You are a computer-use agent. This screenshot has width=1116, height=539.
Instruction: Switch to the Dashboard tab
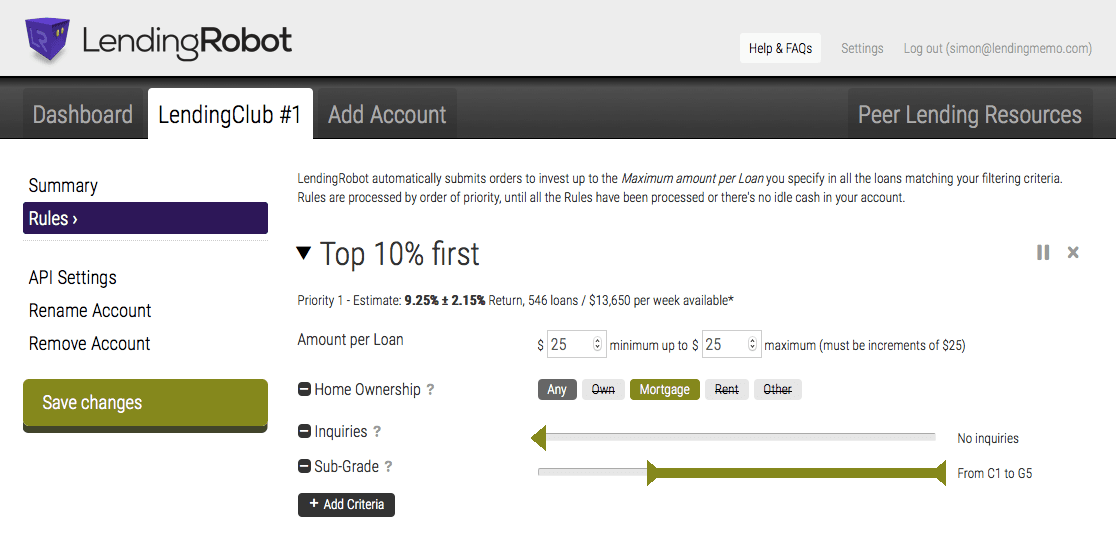point(83,115)
